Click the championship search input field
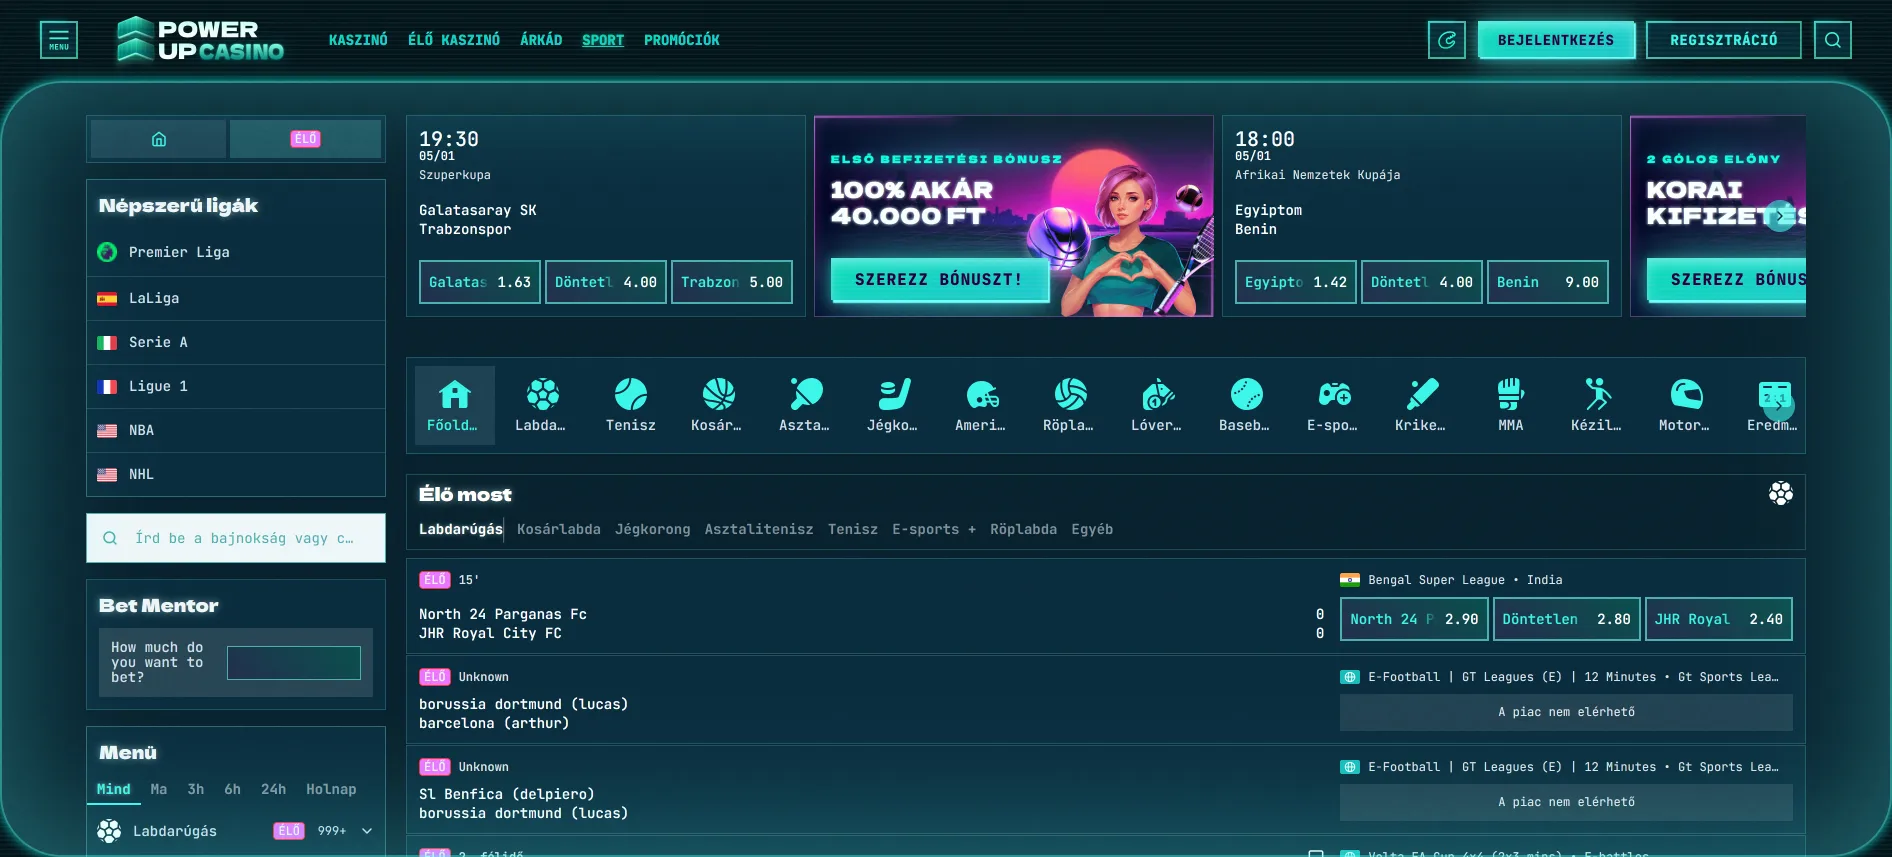The height and width of the screenshot is (857, 1892). click(x=236, y=538)
